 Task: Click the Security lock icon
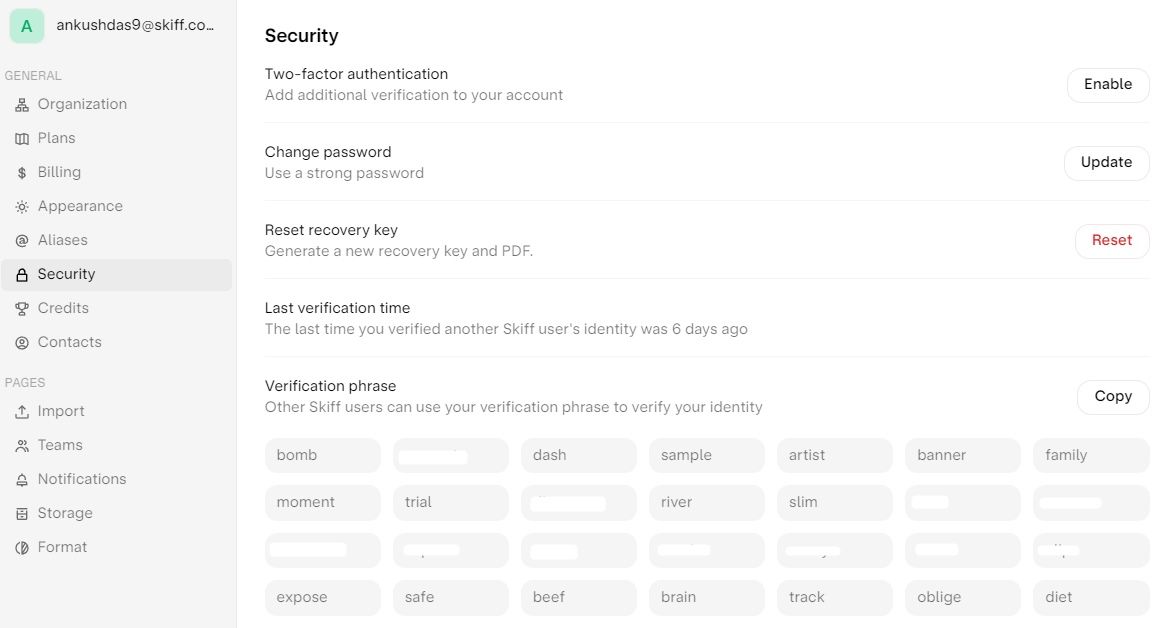[21, 274]
